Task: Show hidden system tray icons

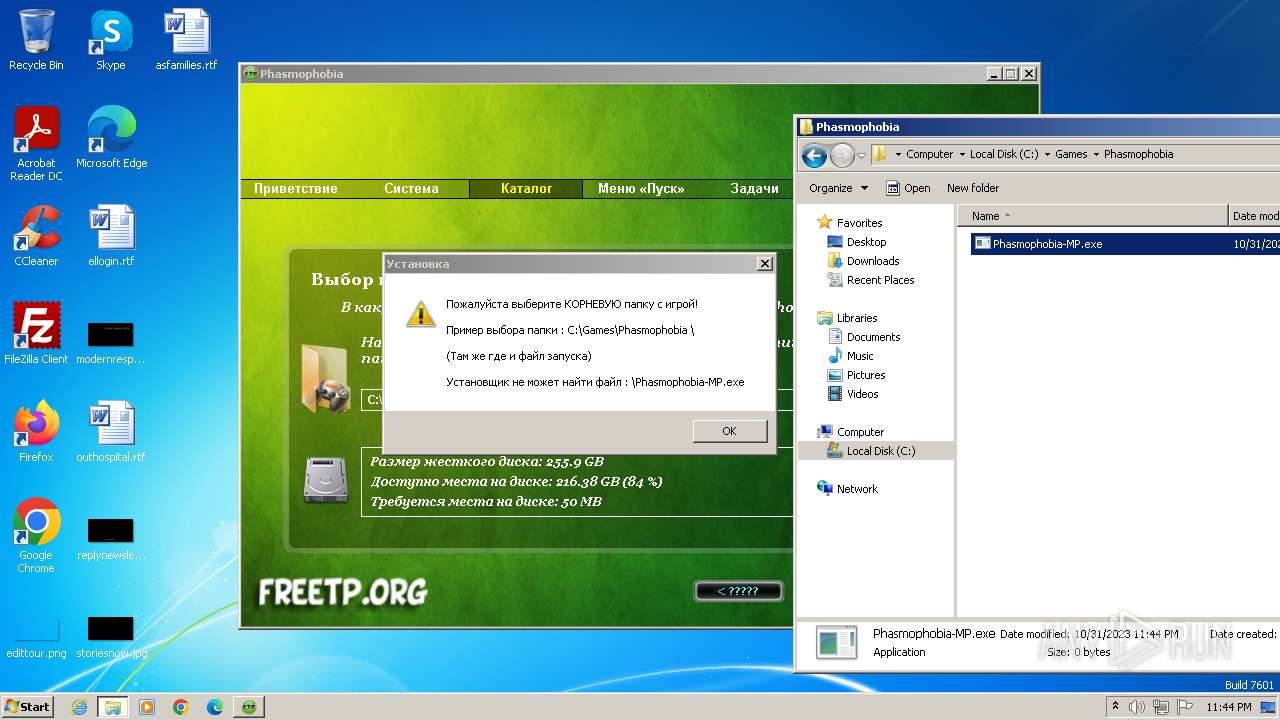Action: pos(1115,707)
